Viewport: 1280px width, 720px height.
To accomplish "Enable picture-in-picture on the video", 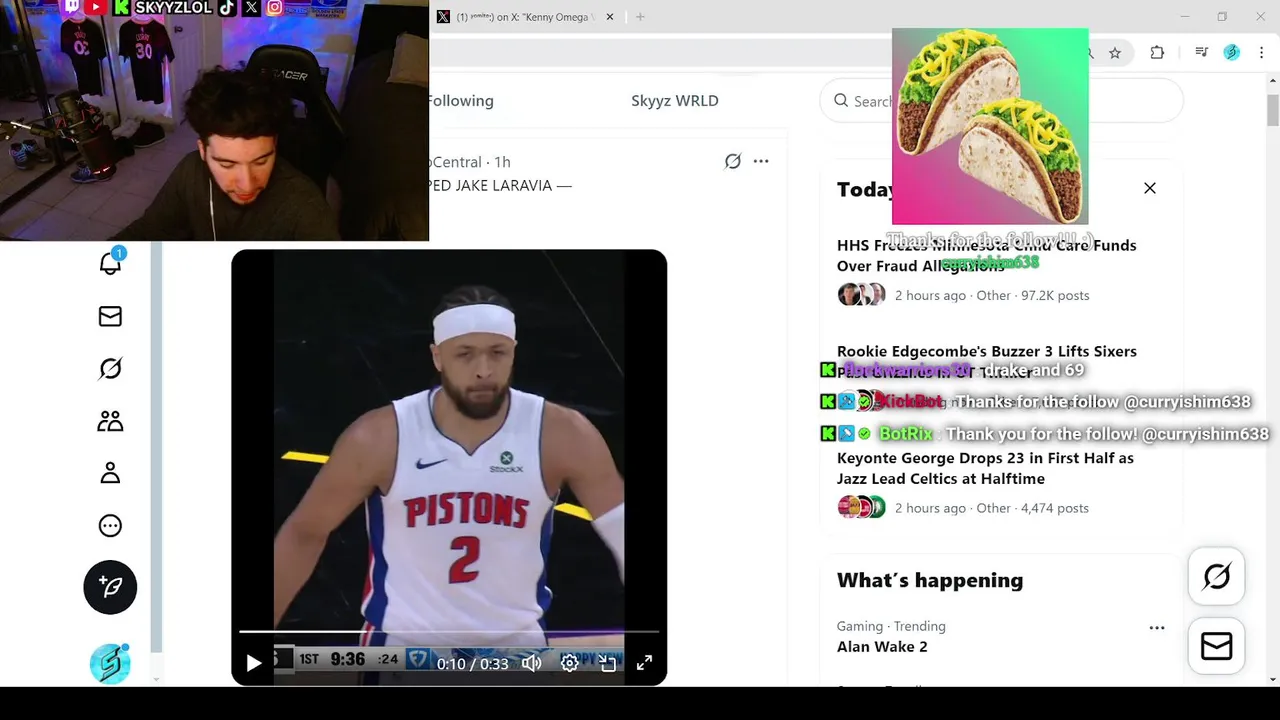I will [x=607, y=663].
